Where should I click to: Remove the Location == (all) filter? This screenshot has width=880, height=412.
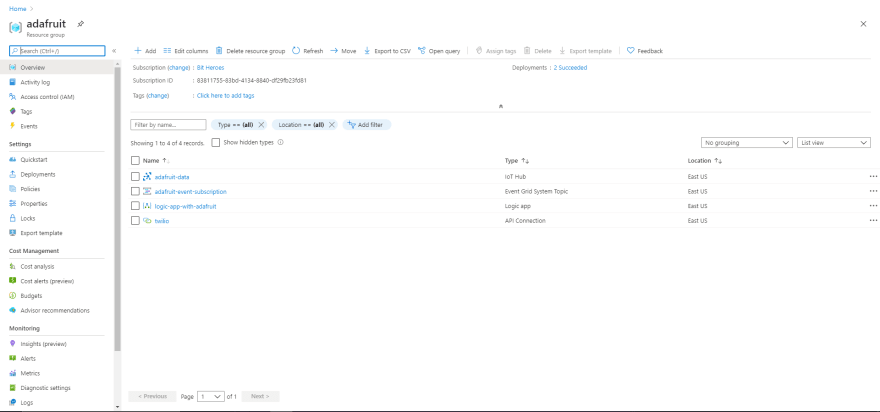pos(332,125)
